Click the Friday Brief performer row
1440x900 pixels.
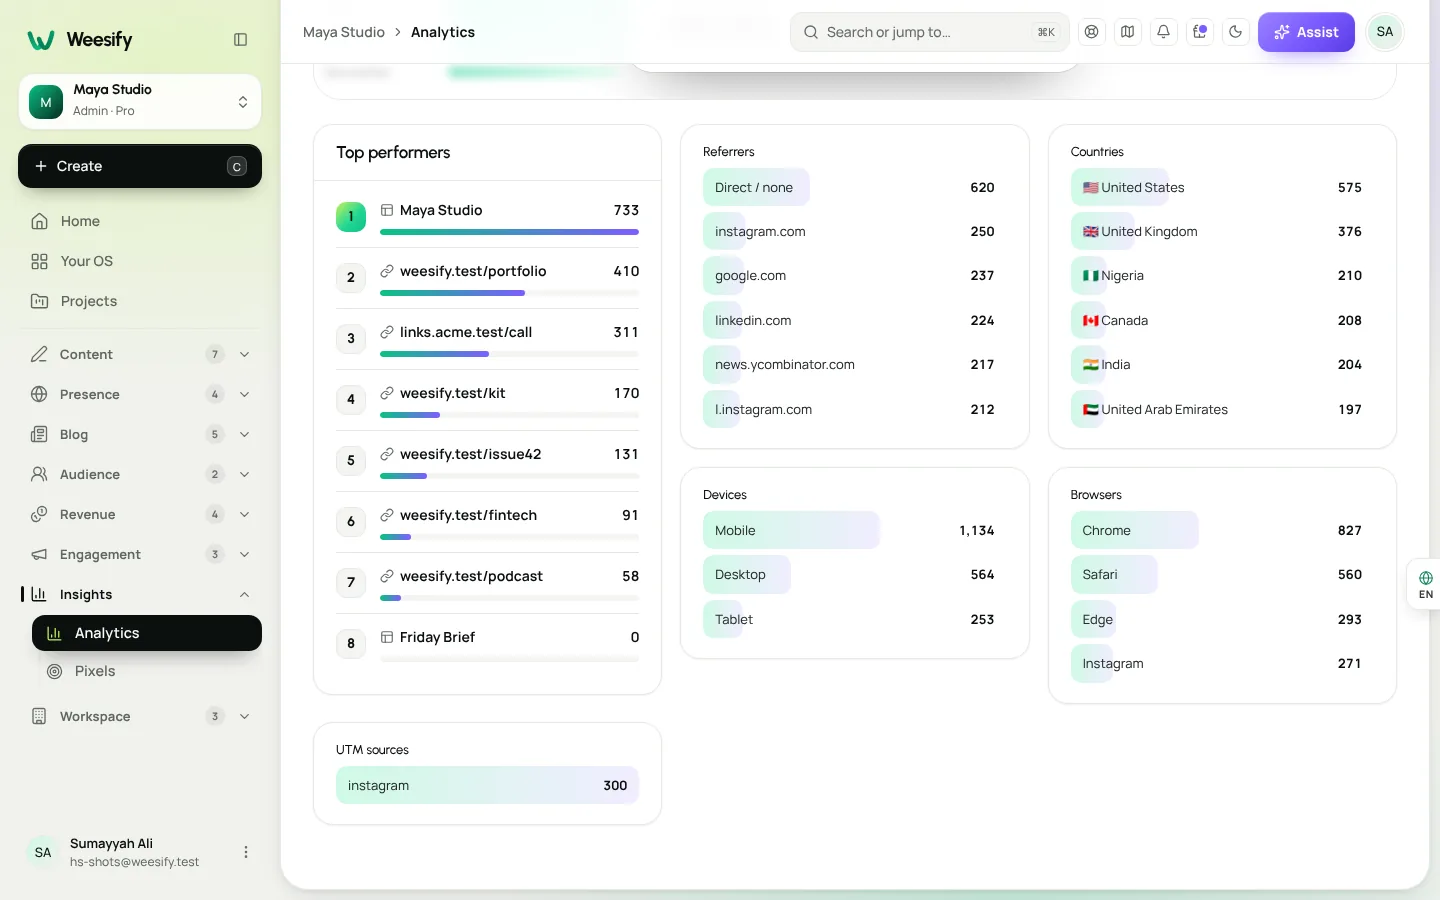488,643
